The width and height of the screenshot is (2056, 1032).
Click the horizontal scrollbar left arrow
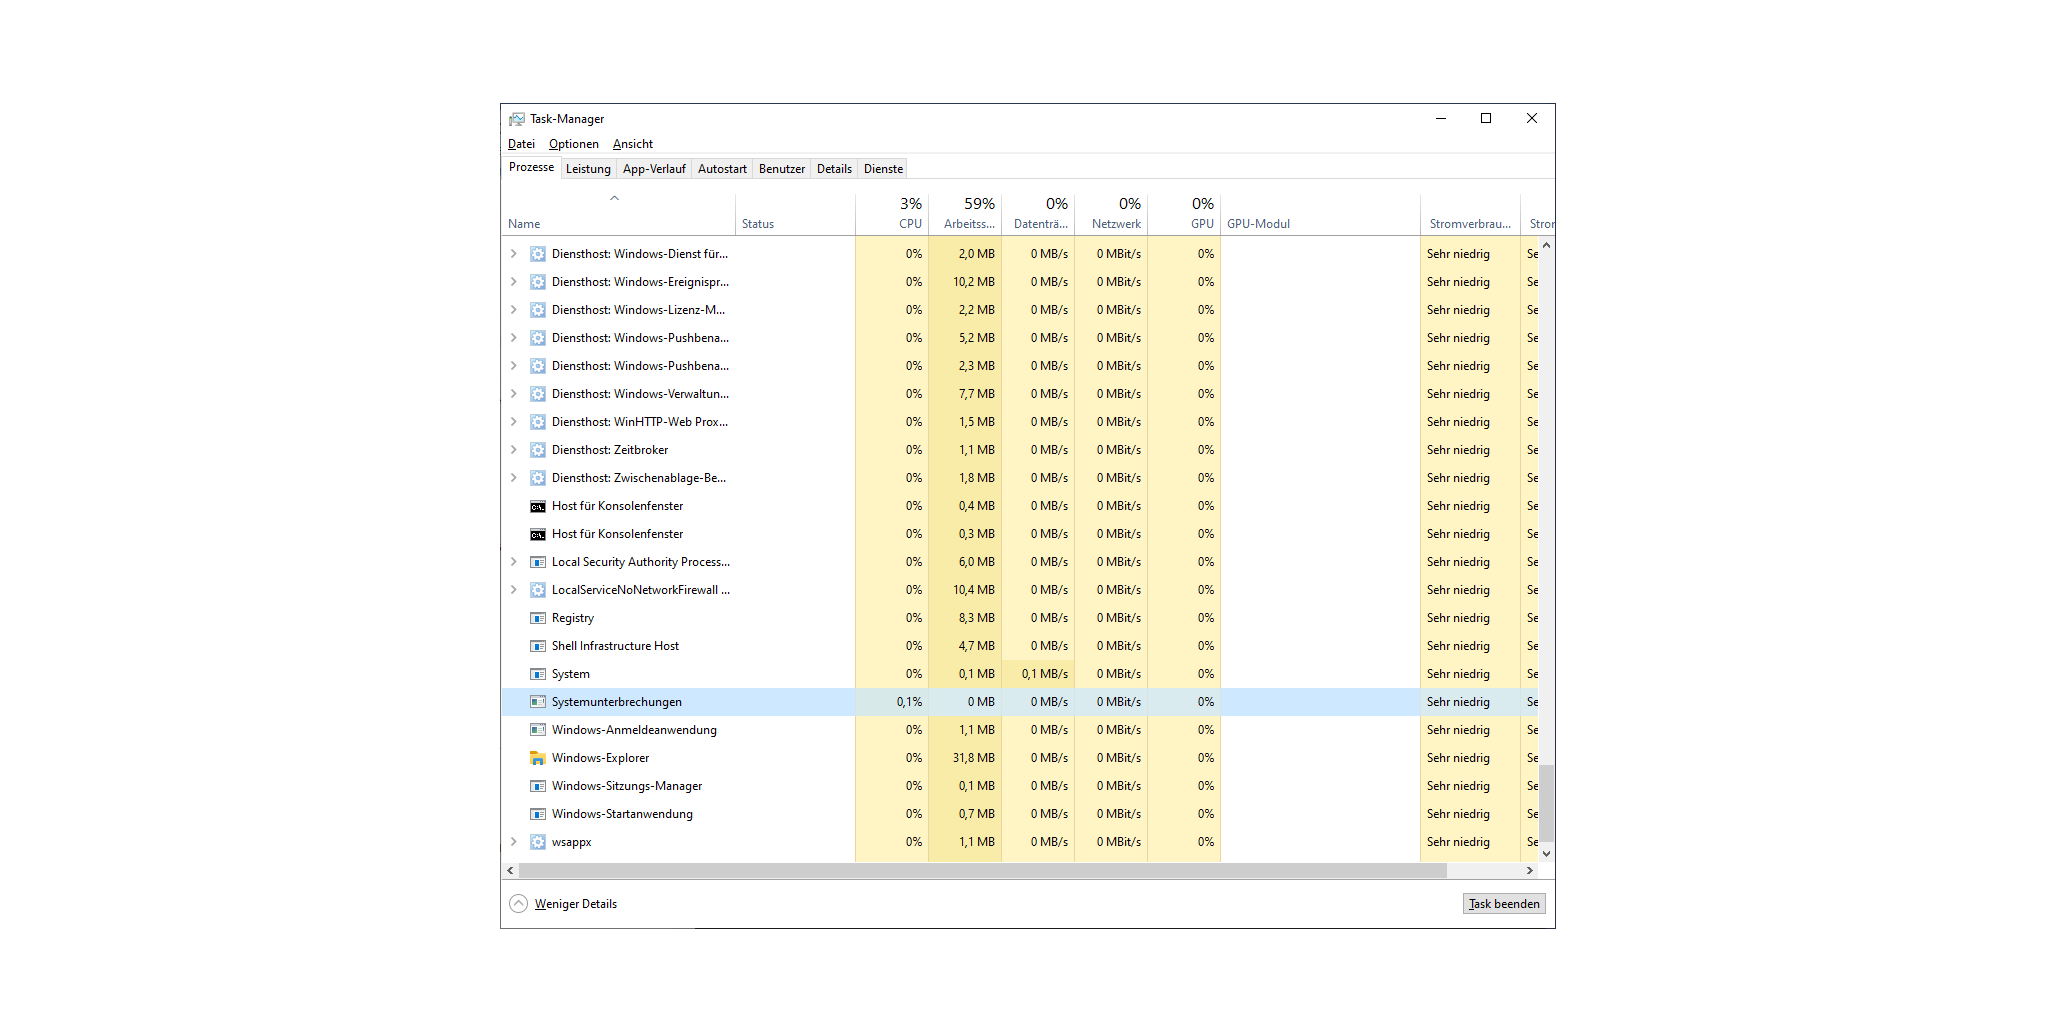(511, 871)
